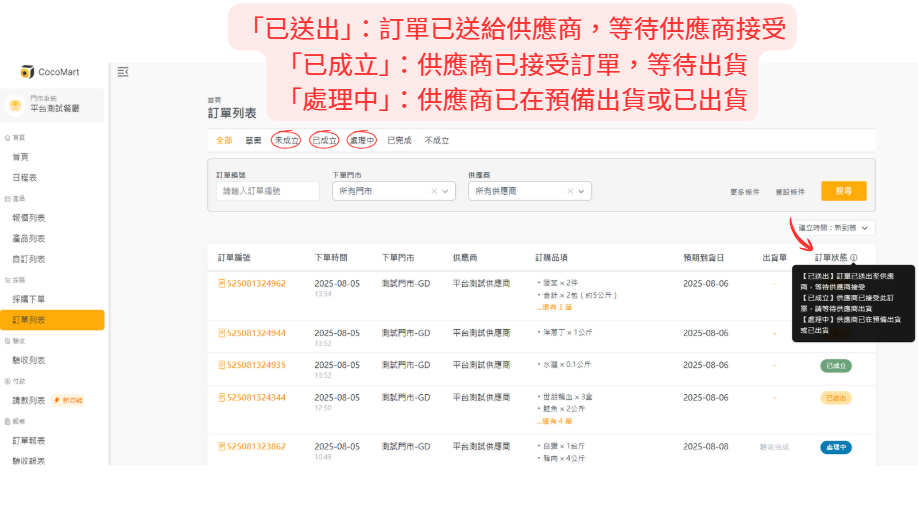The width and height of the screenshot is (918, 514).
Task: Click the 平台測試餐廳 store switcher
Action: [52, 105]
